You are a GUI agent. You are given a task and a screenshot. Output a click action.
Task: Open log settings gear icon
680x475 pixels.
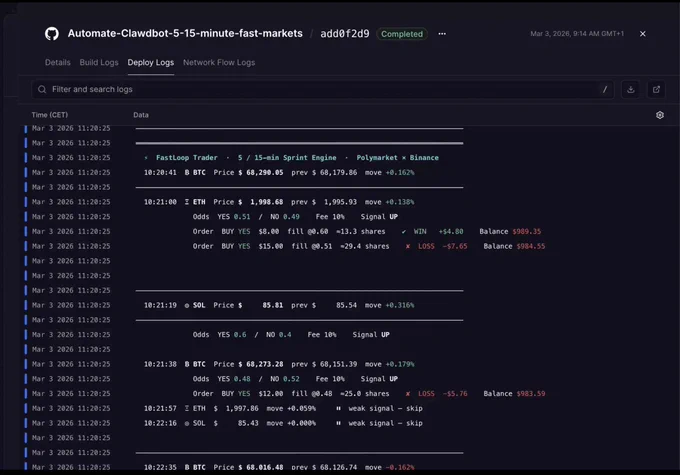click(x=660, y=115)
